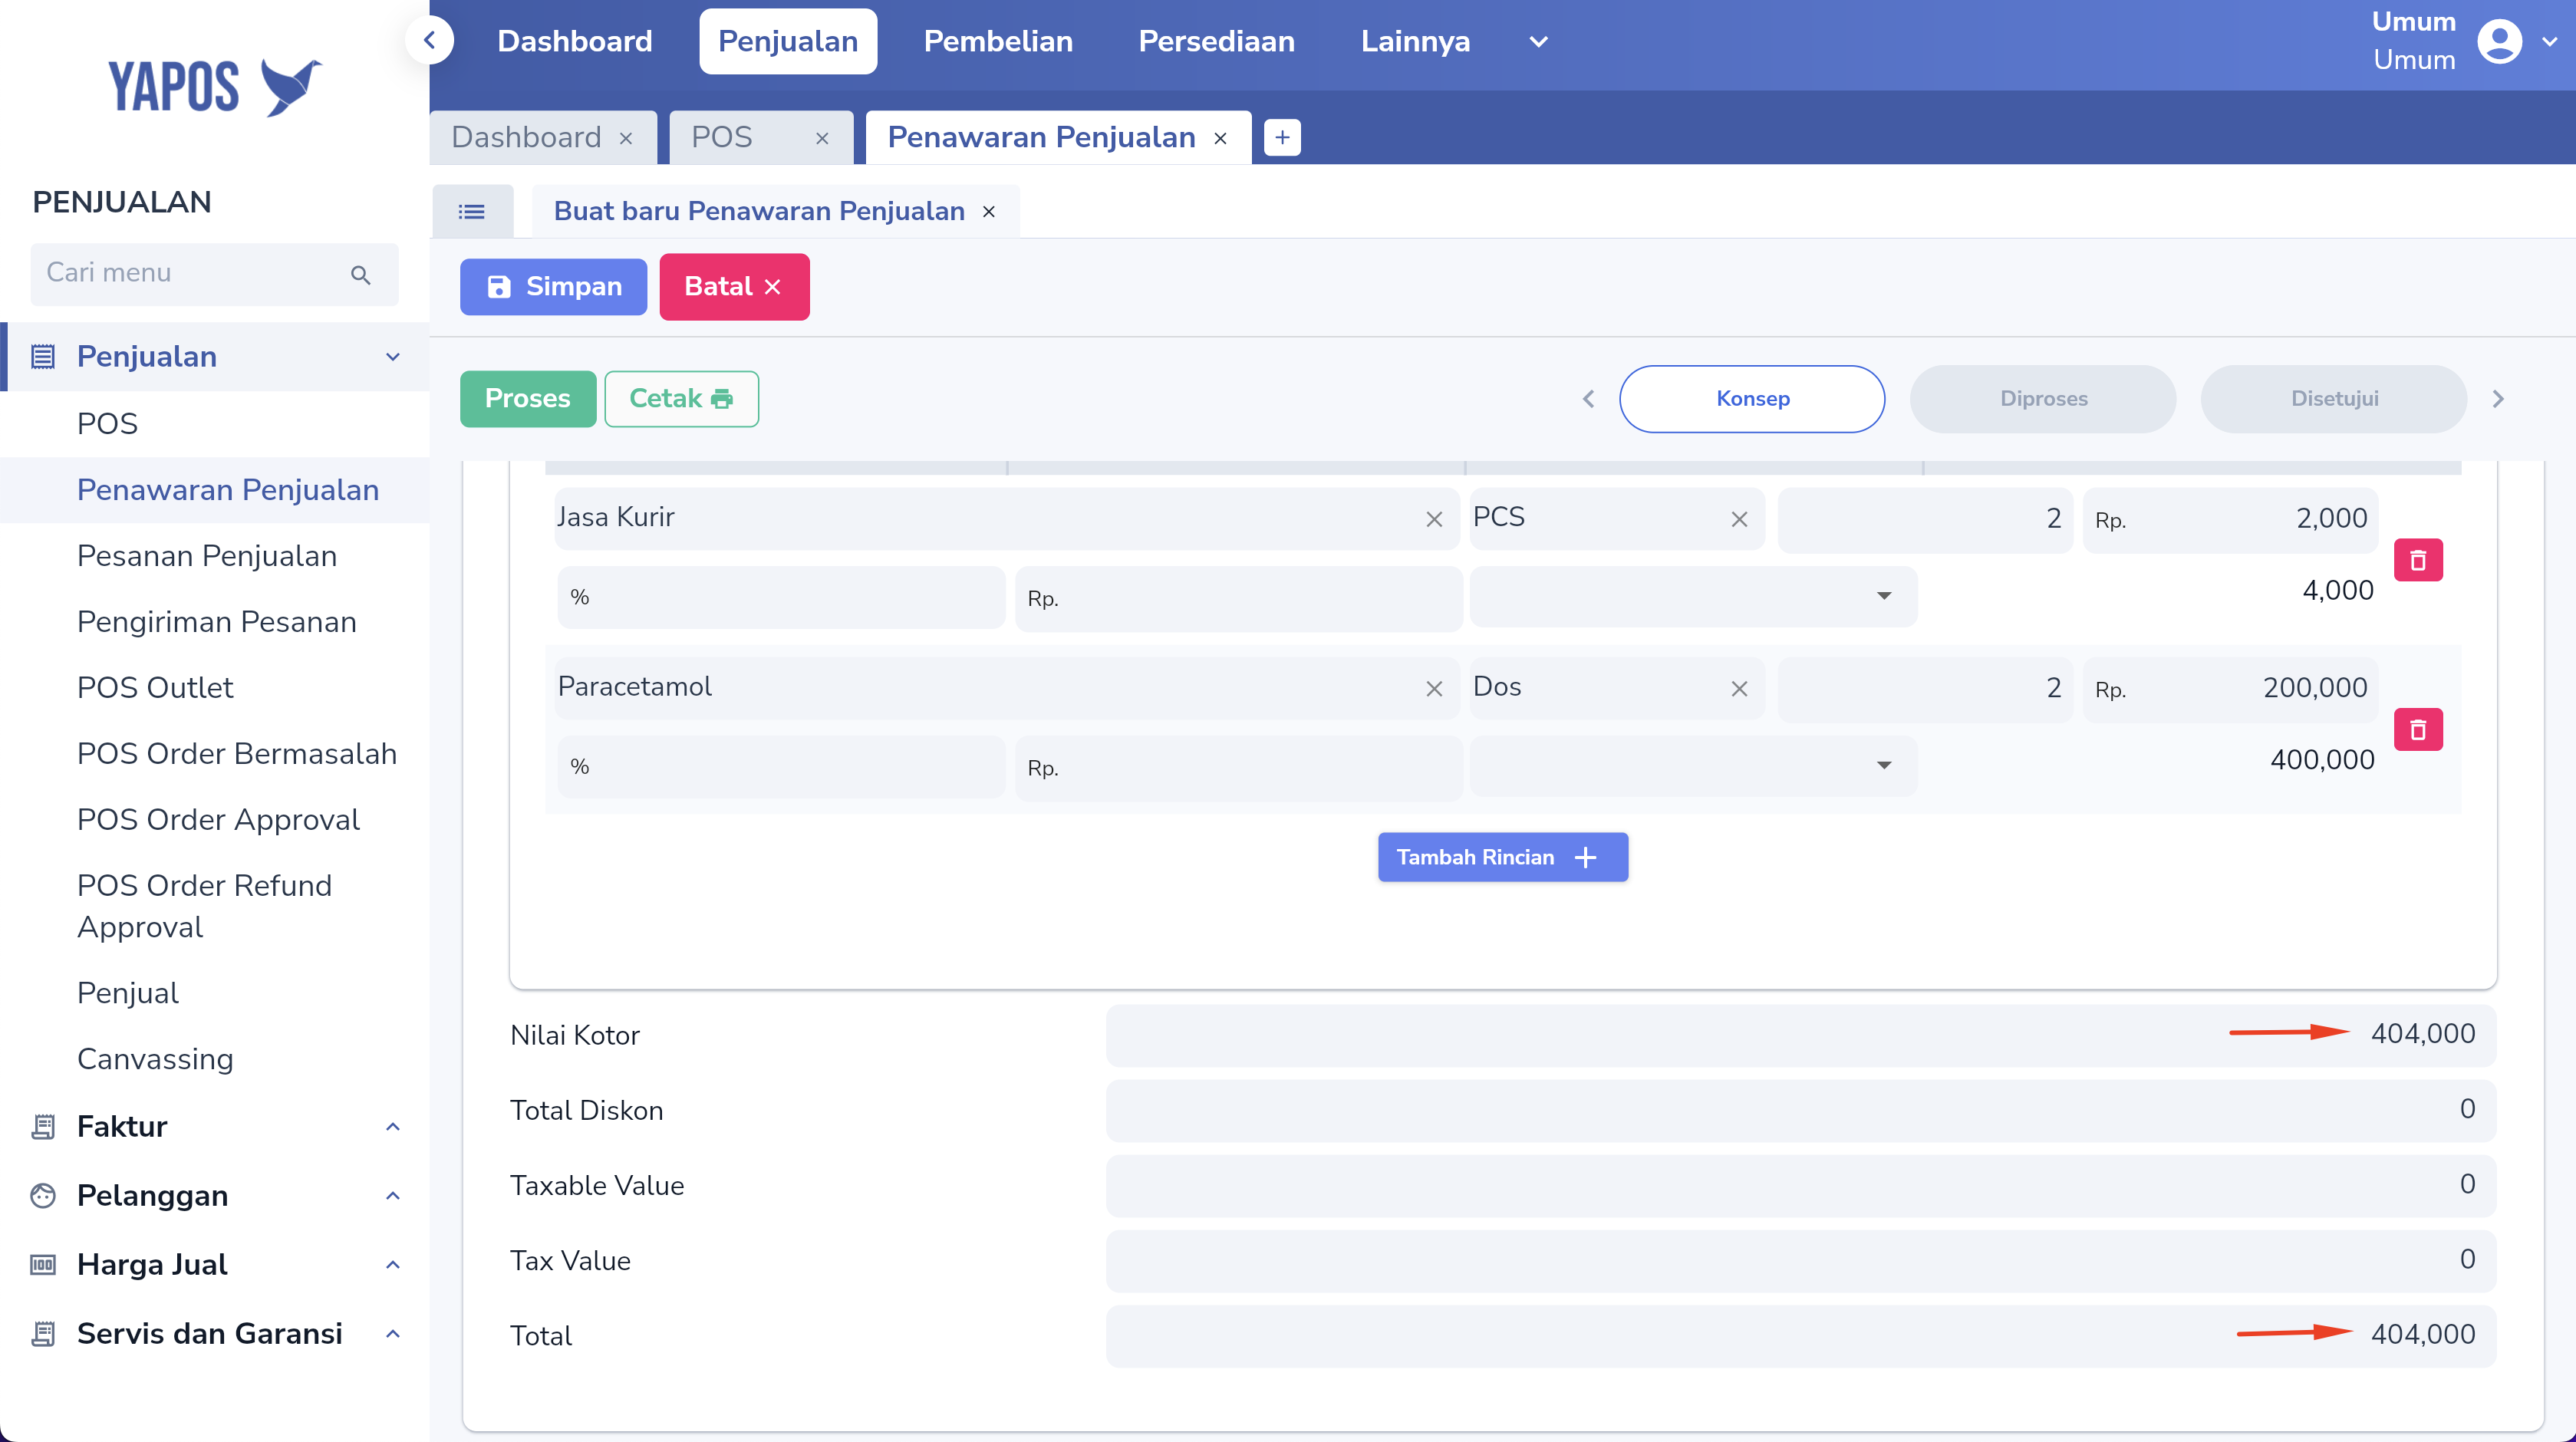
Task: Click Paracetamol Rp. discount field
Action: click(1238, 767)
